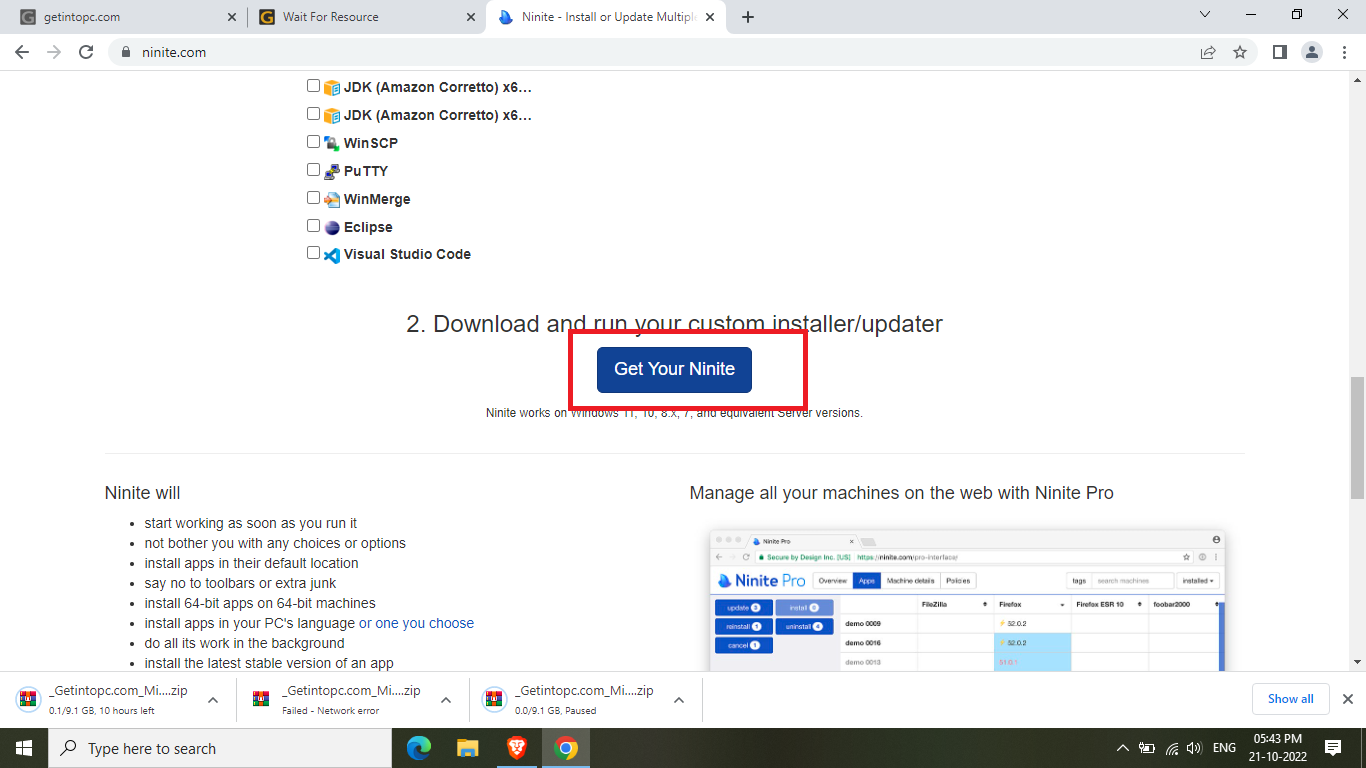Click the WinMerge app icon
The image size is (1366, 768).
click(x=332, y=199)
